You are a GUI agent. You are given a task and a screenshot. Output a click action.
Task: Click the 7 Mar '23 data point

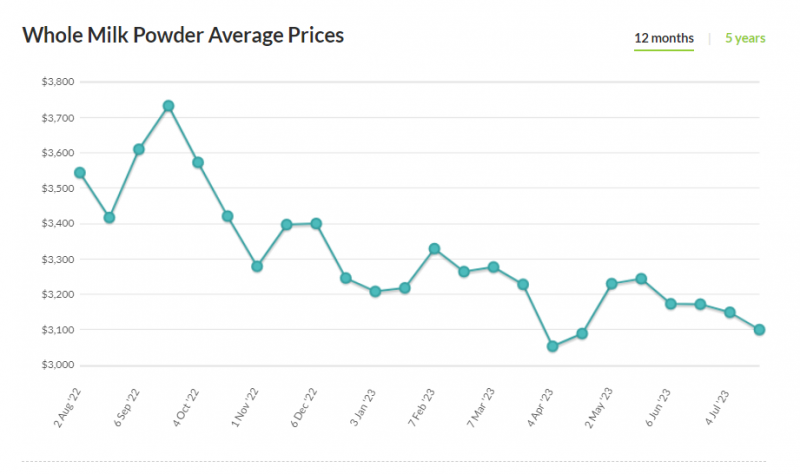click(493, 267)
